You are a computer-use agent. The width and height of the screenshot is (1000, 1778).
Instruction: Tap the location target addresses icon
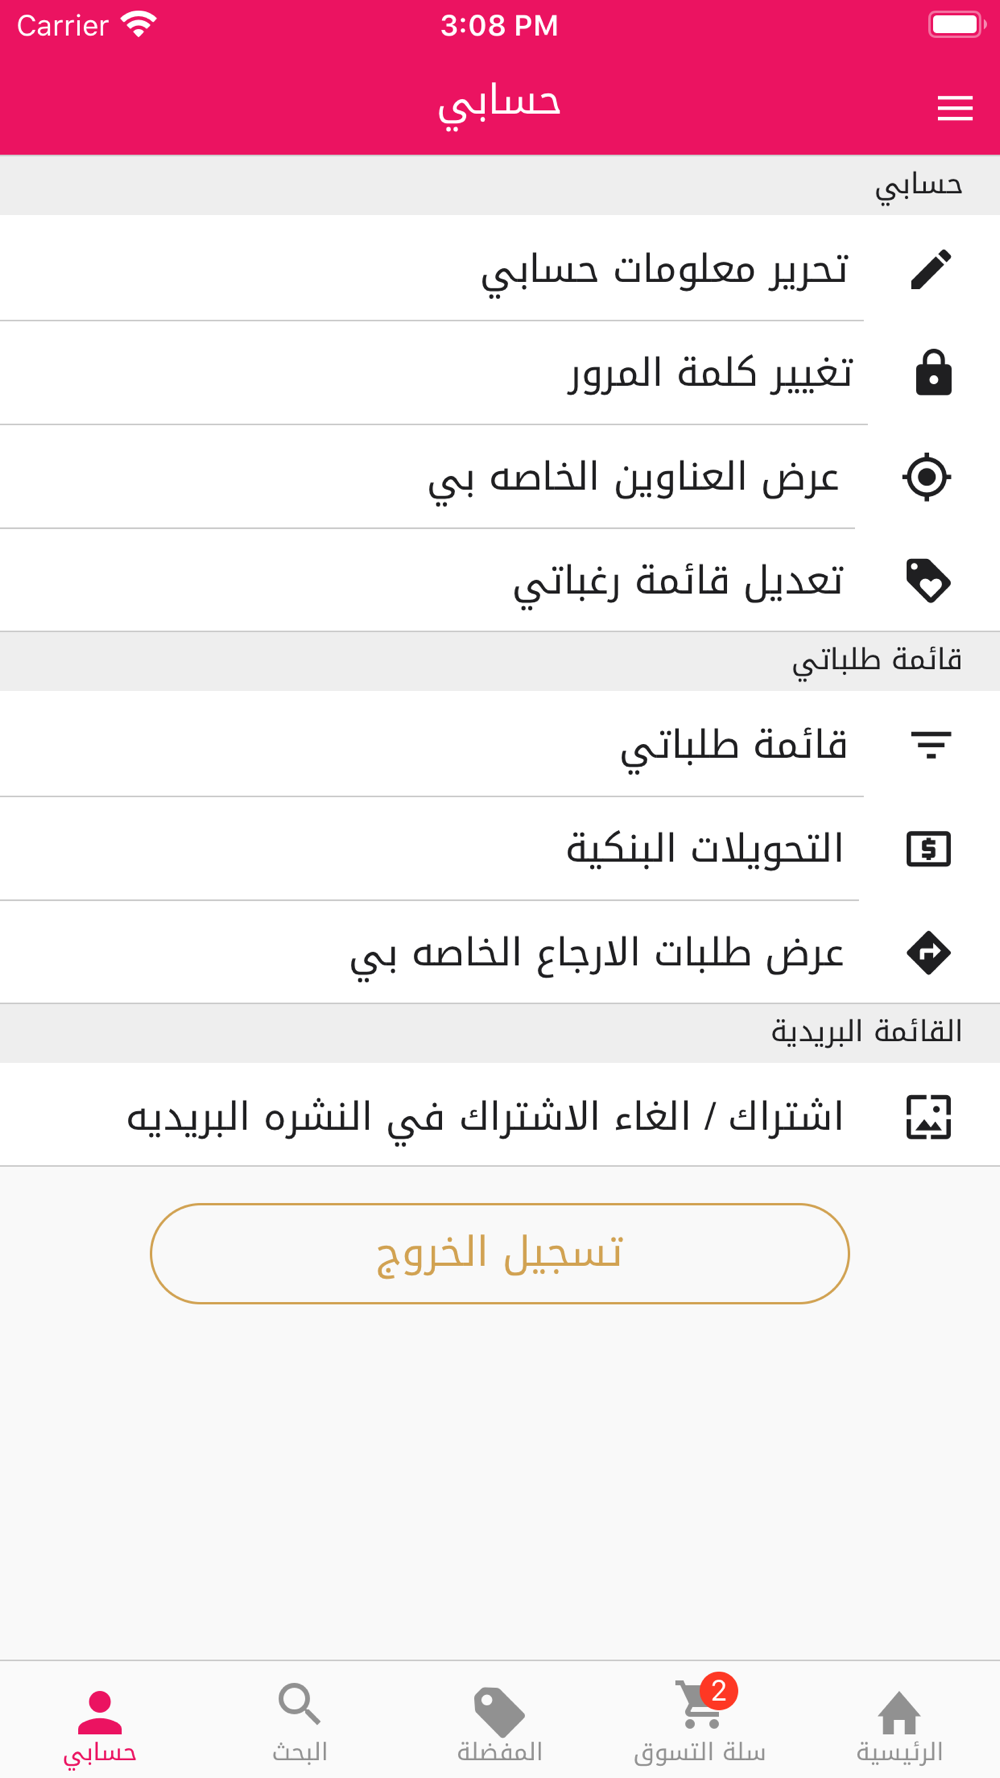(927, 477)
